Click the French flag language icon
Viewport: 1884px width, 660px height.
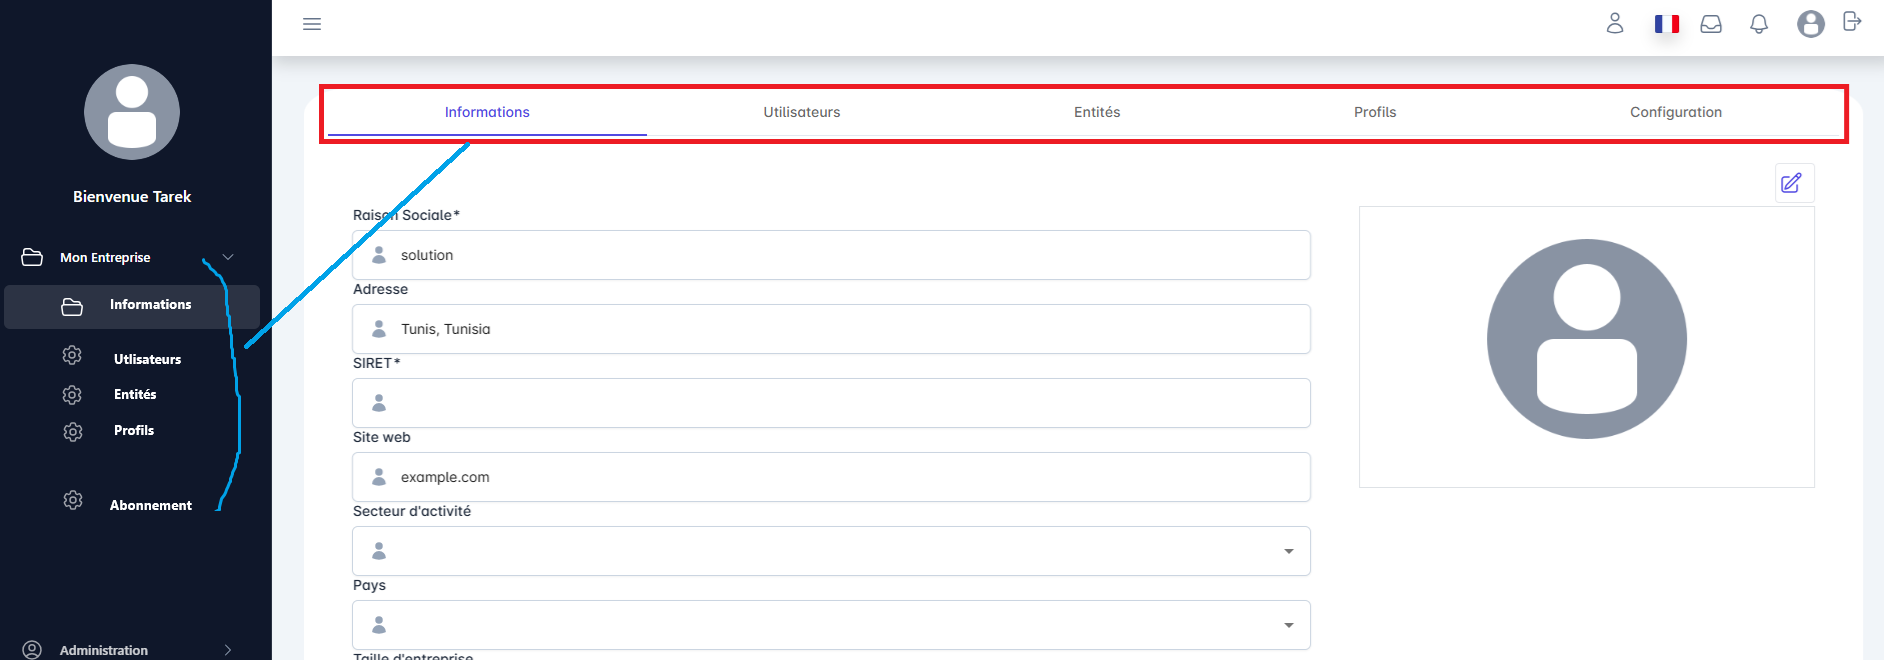point(1666,24)
